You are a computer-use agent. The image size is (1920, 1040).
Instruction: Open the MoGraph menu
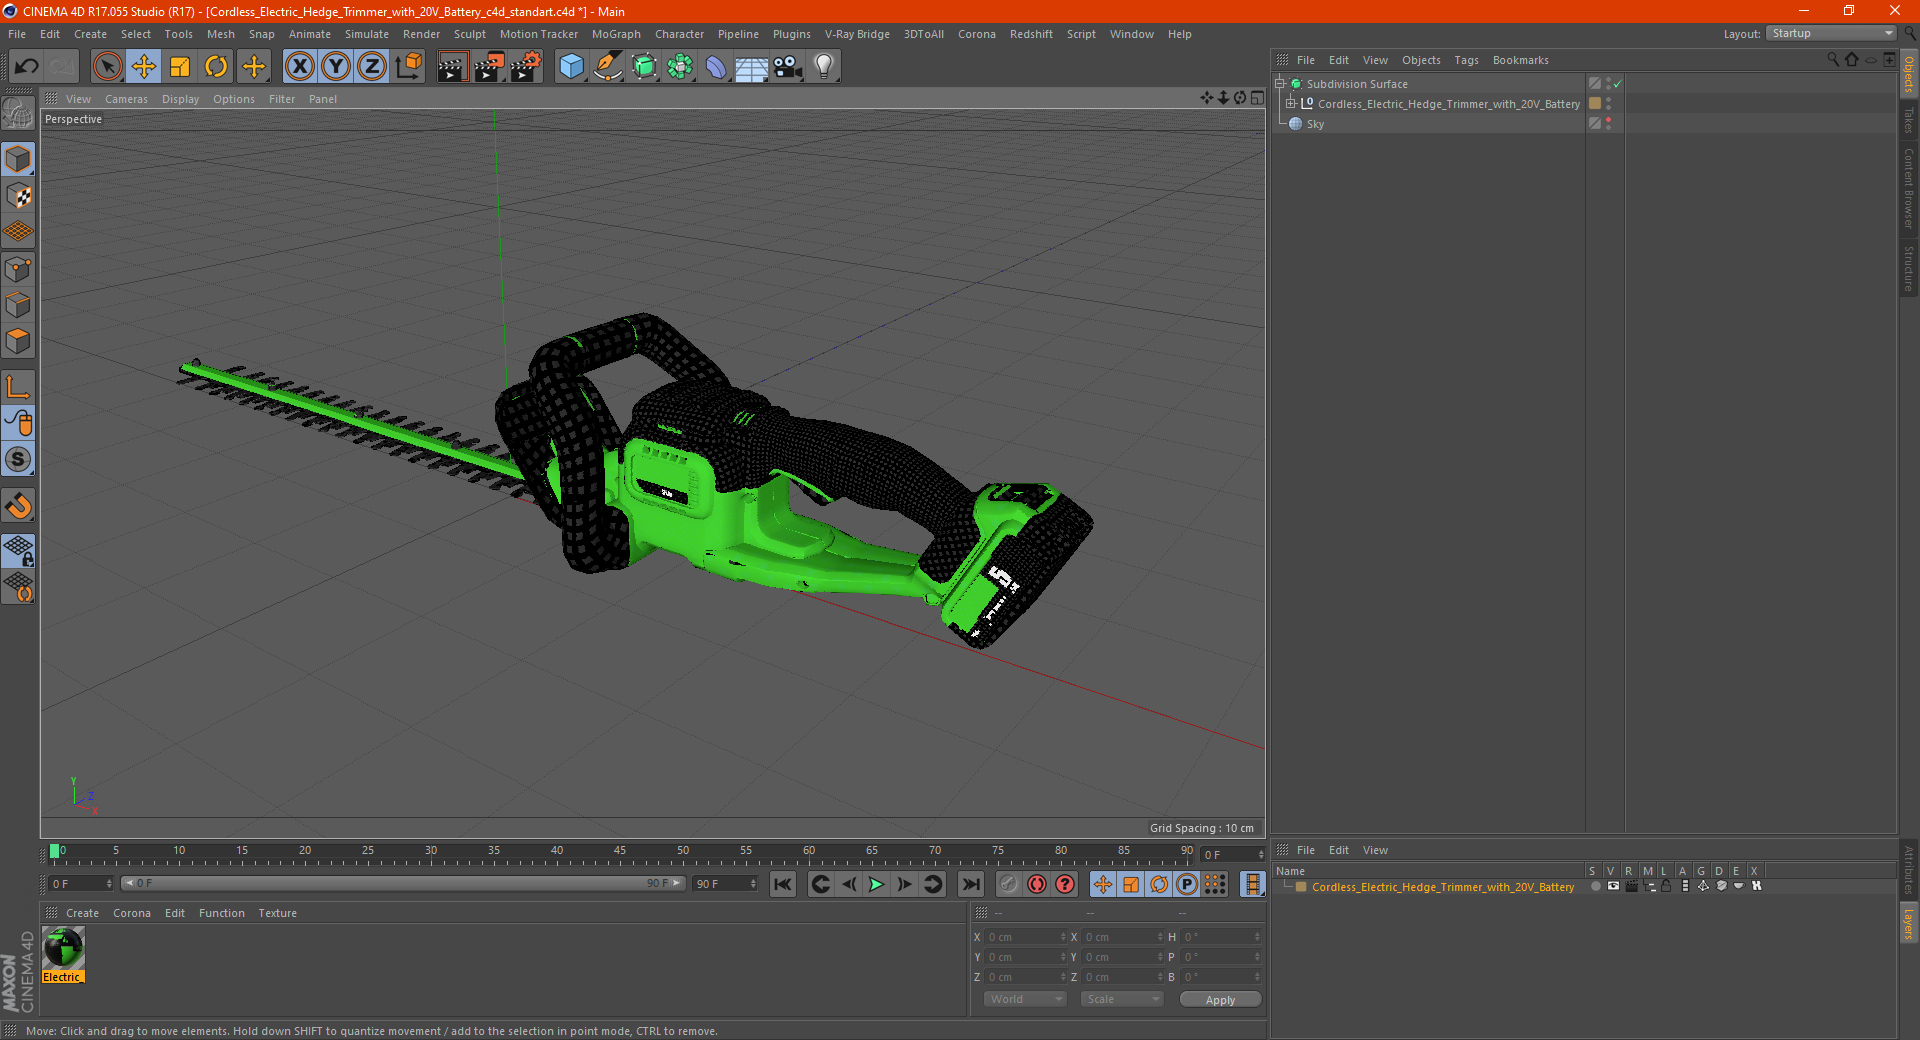pyautogui.click(x=616, y=34)
